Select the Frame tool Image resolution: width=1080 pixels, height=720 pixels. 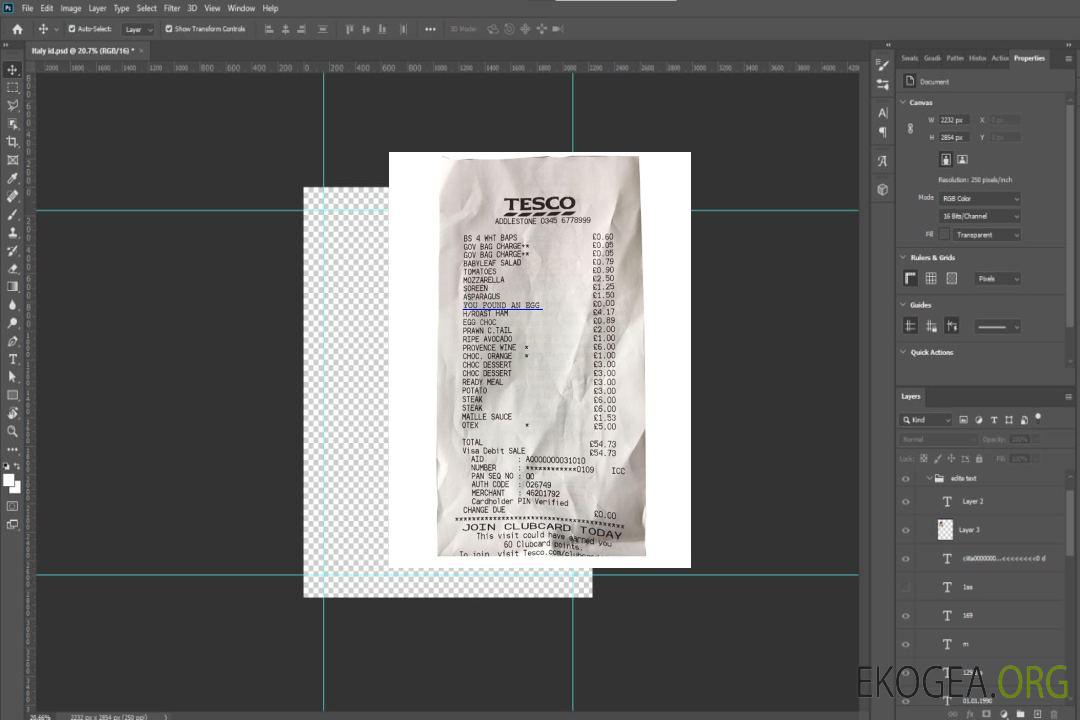pos(12,160)
